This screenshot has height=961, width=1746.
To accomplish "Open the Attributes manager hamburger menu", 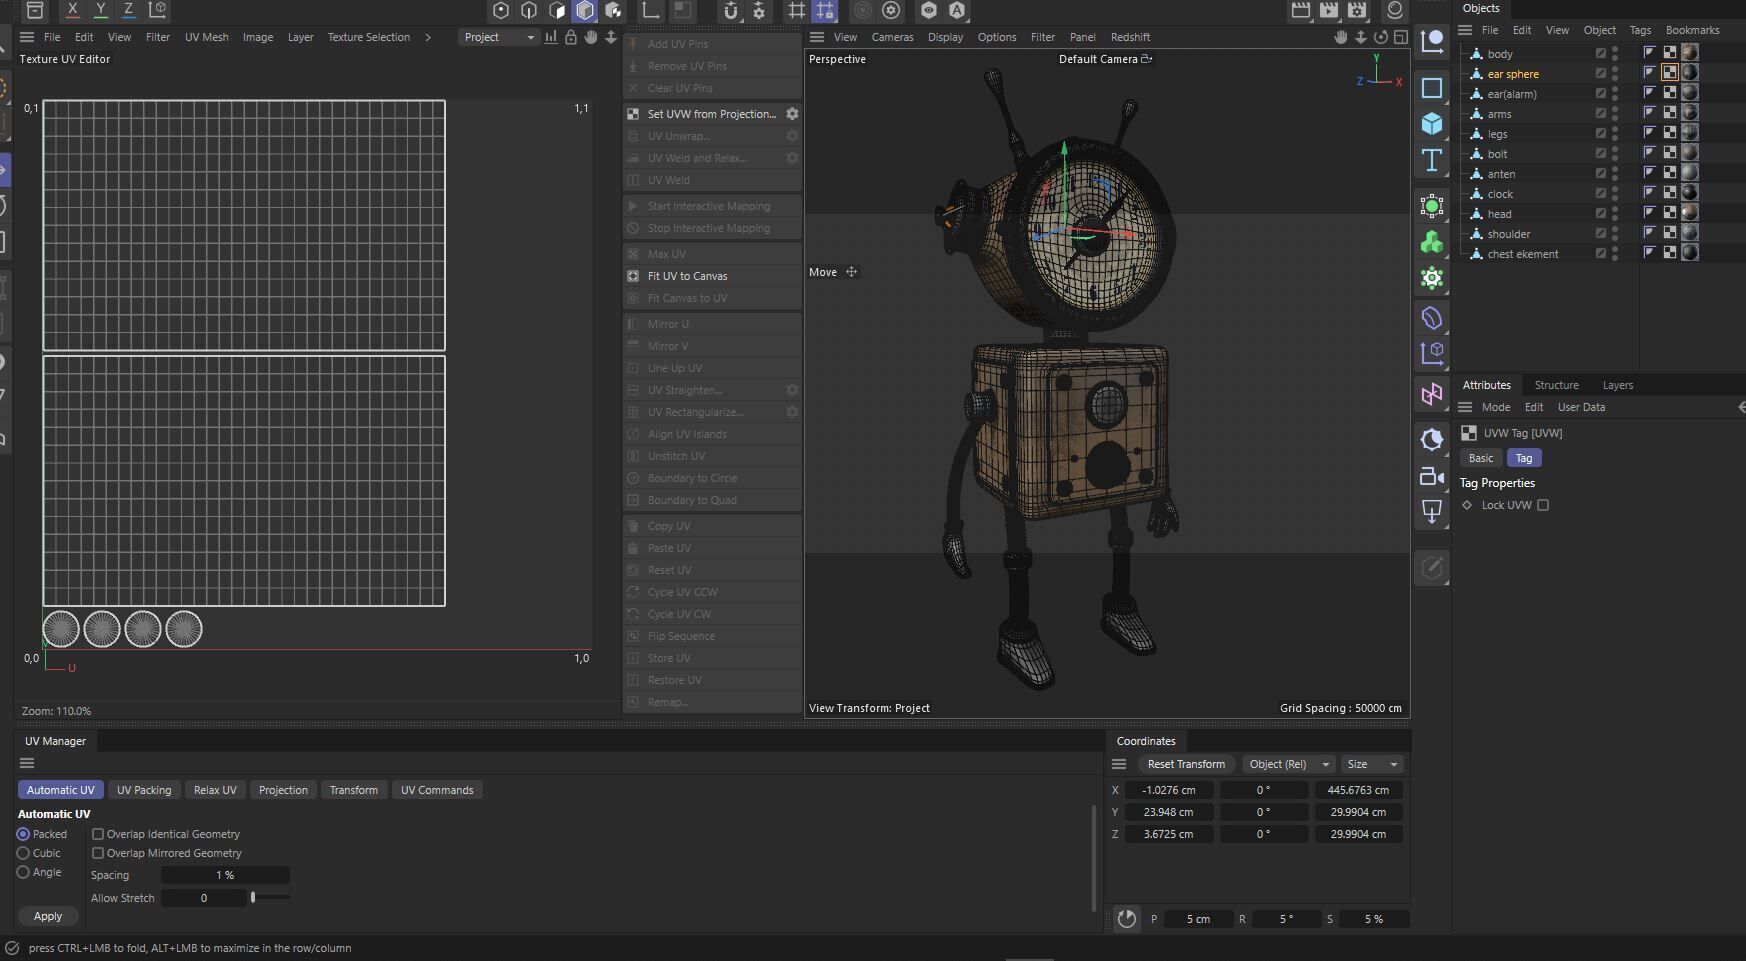I will (x=1465, y=407).
